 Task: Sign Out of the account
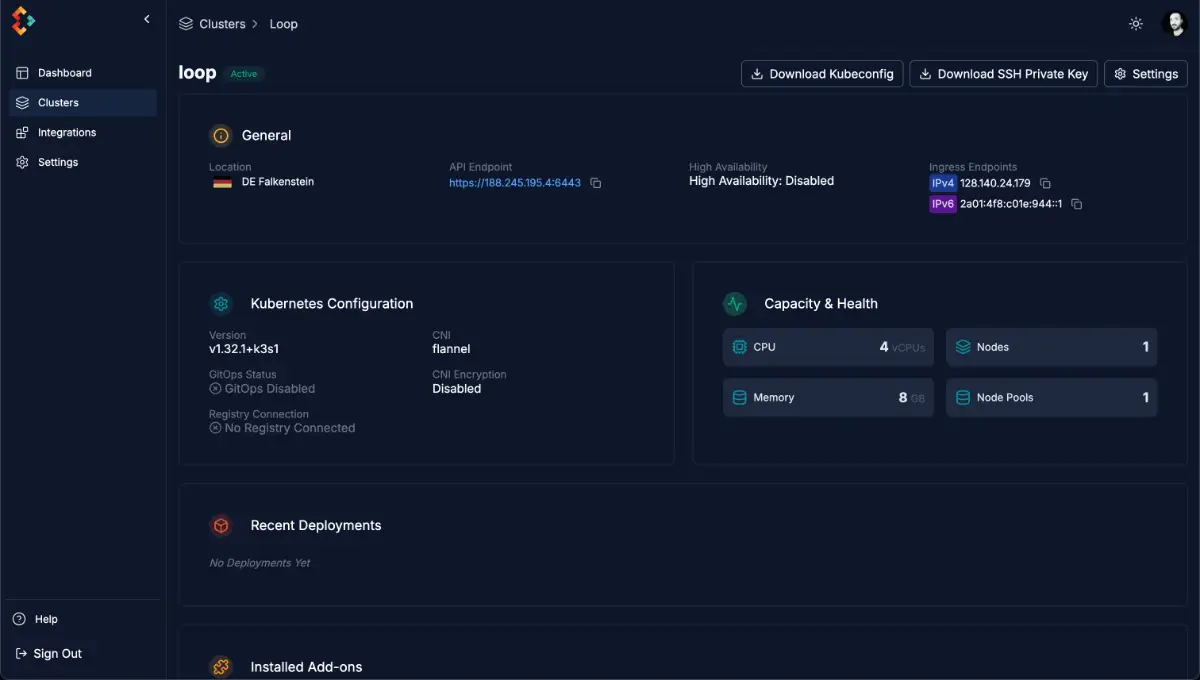pyautogui.click(x=49, y=653)
